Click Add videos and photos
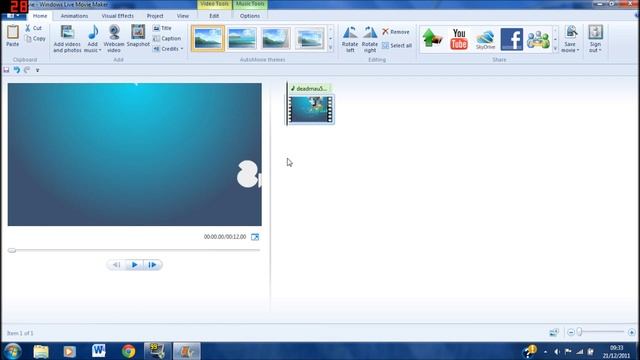 coord(67,39)
